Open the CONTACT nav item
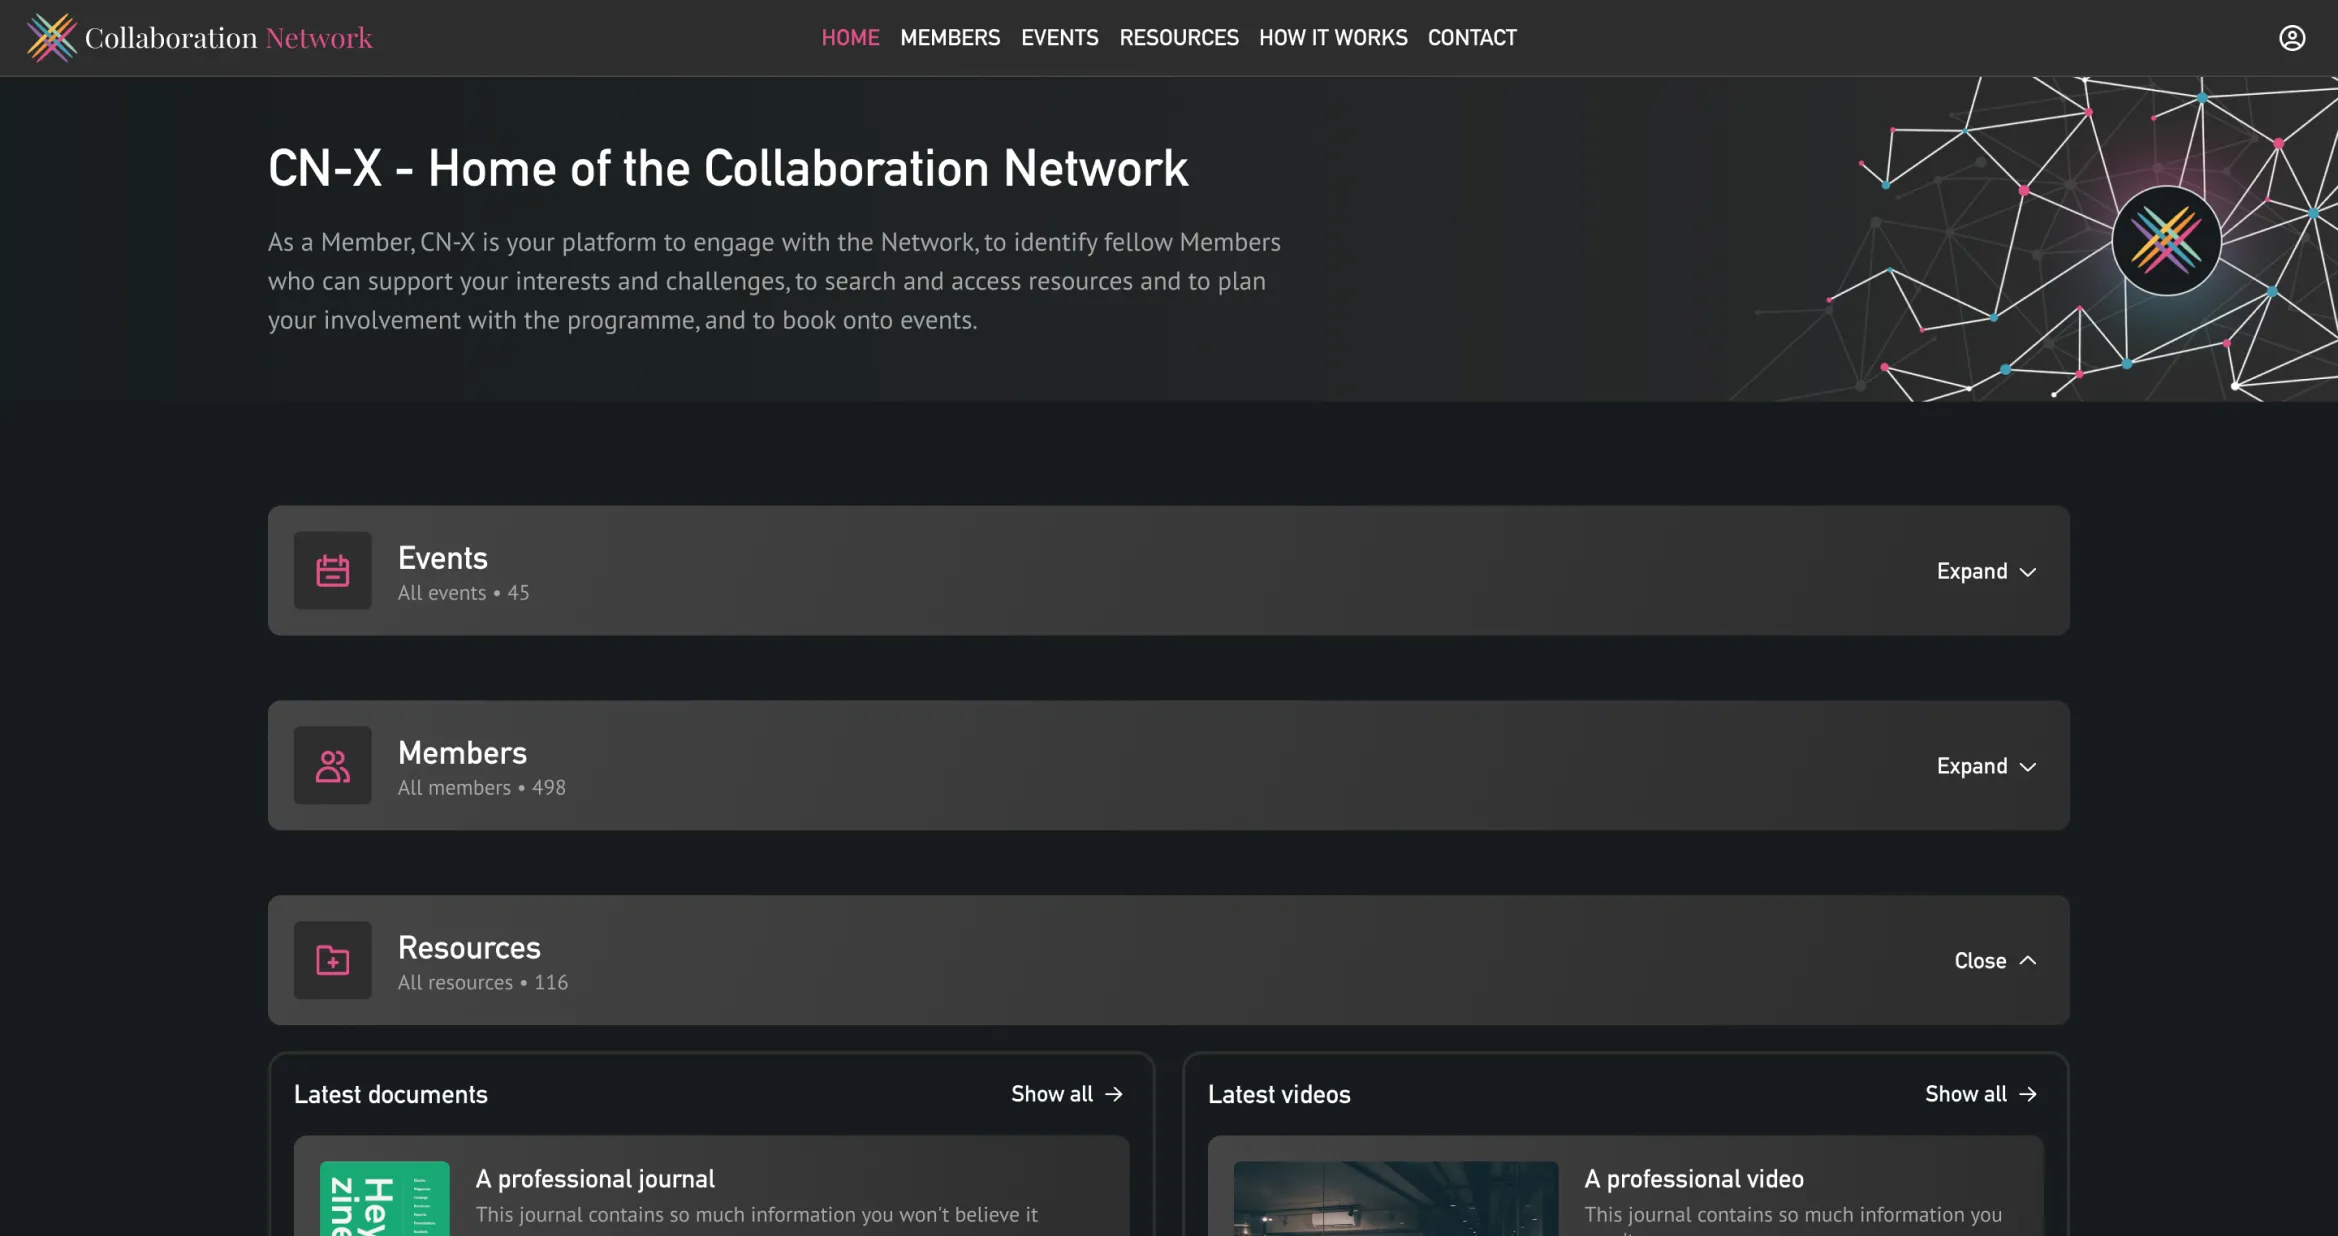2338x1236 pixels. click(1472, 38)
